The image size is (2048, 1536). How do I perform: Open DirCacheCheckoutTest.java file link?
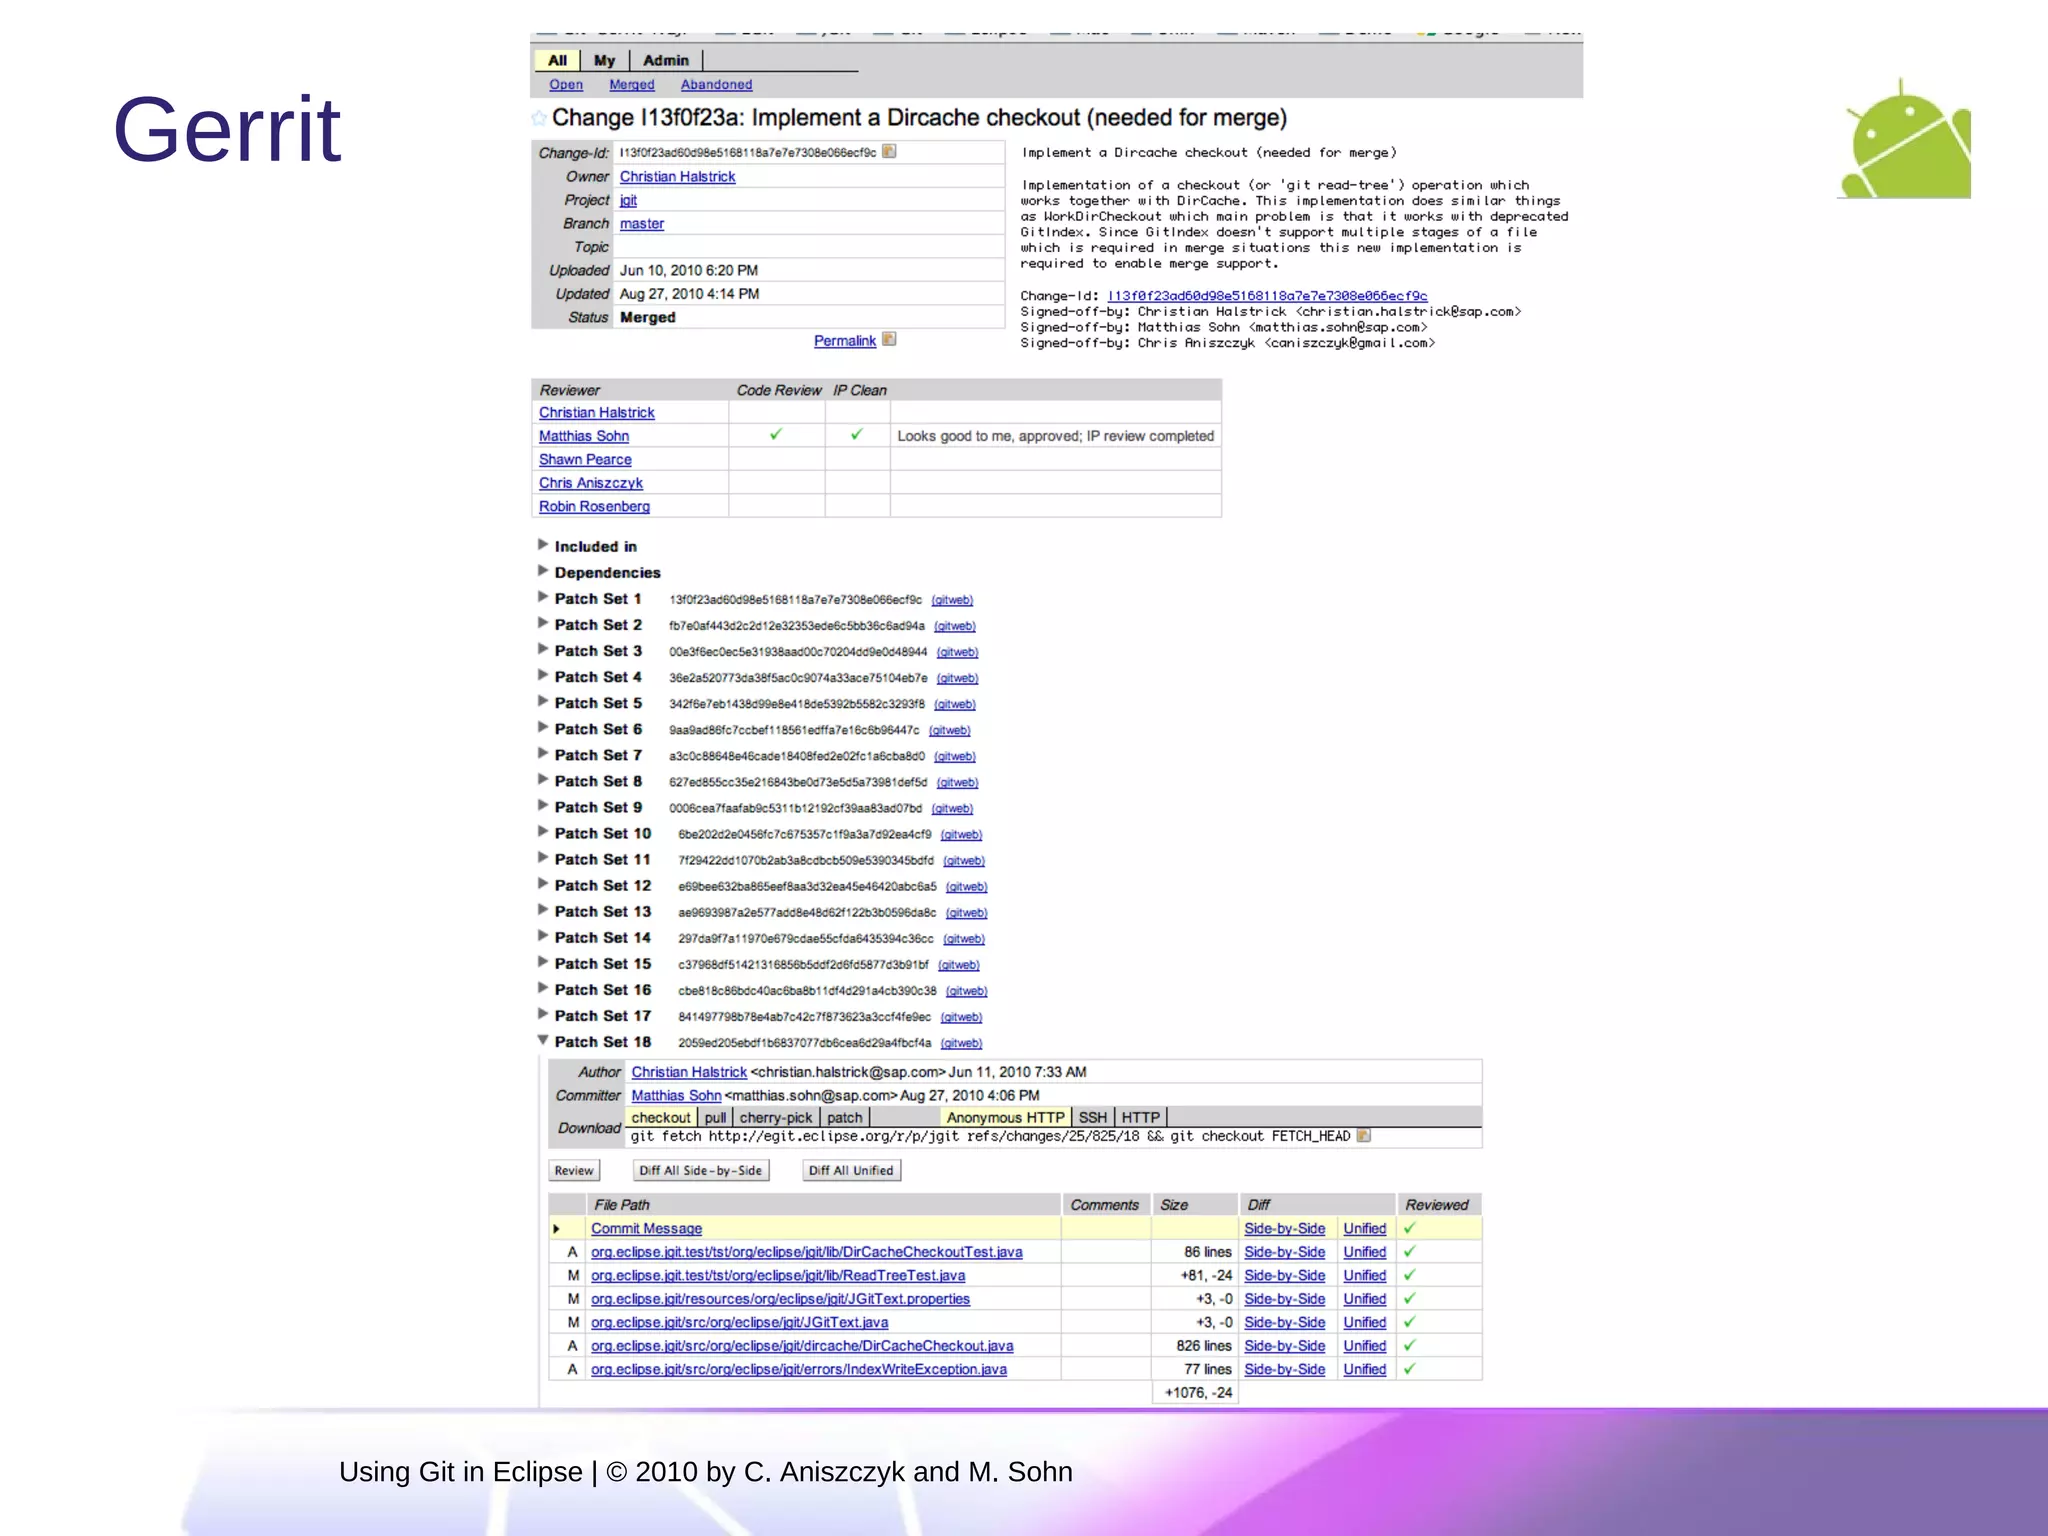[807, 1252]
